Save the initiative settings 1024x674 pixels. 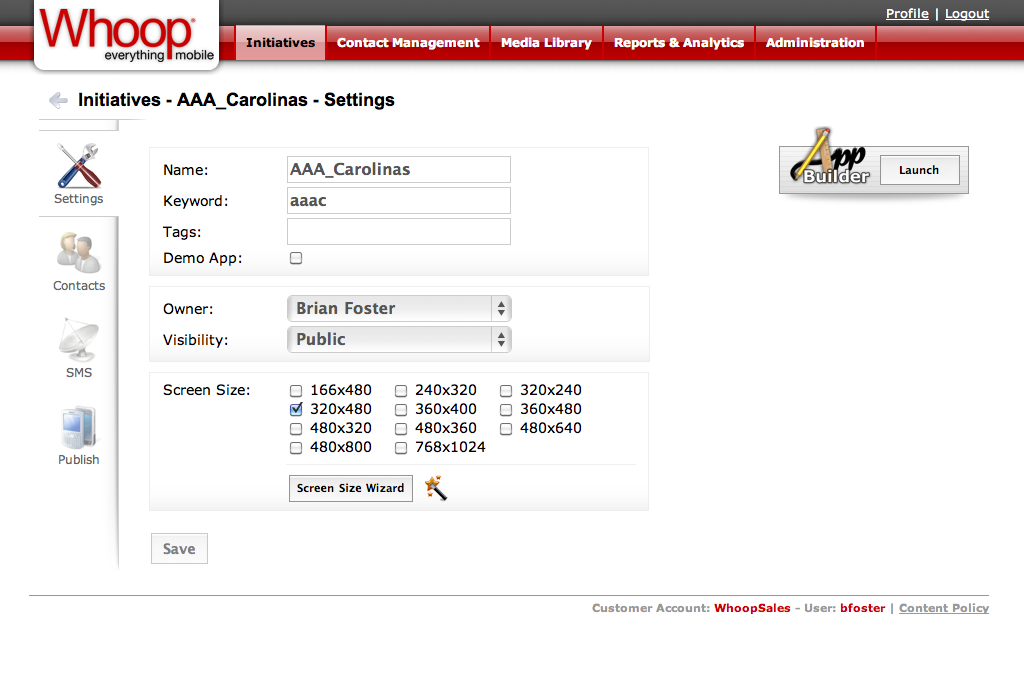[180, 549]
